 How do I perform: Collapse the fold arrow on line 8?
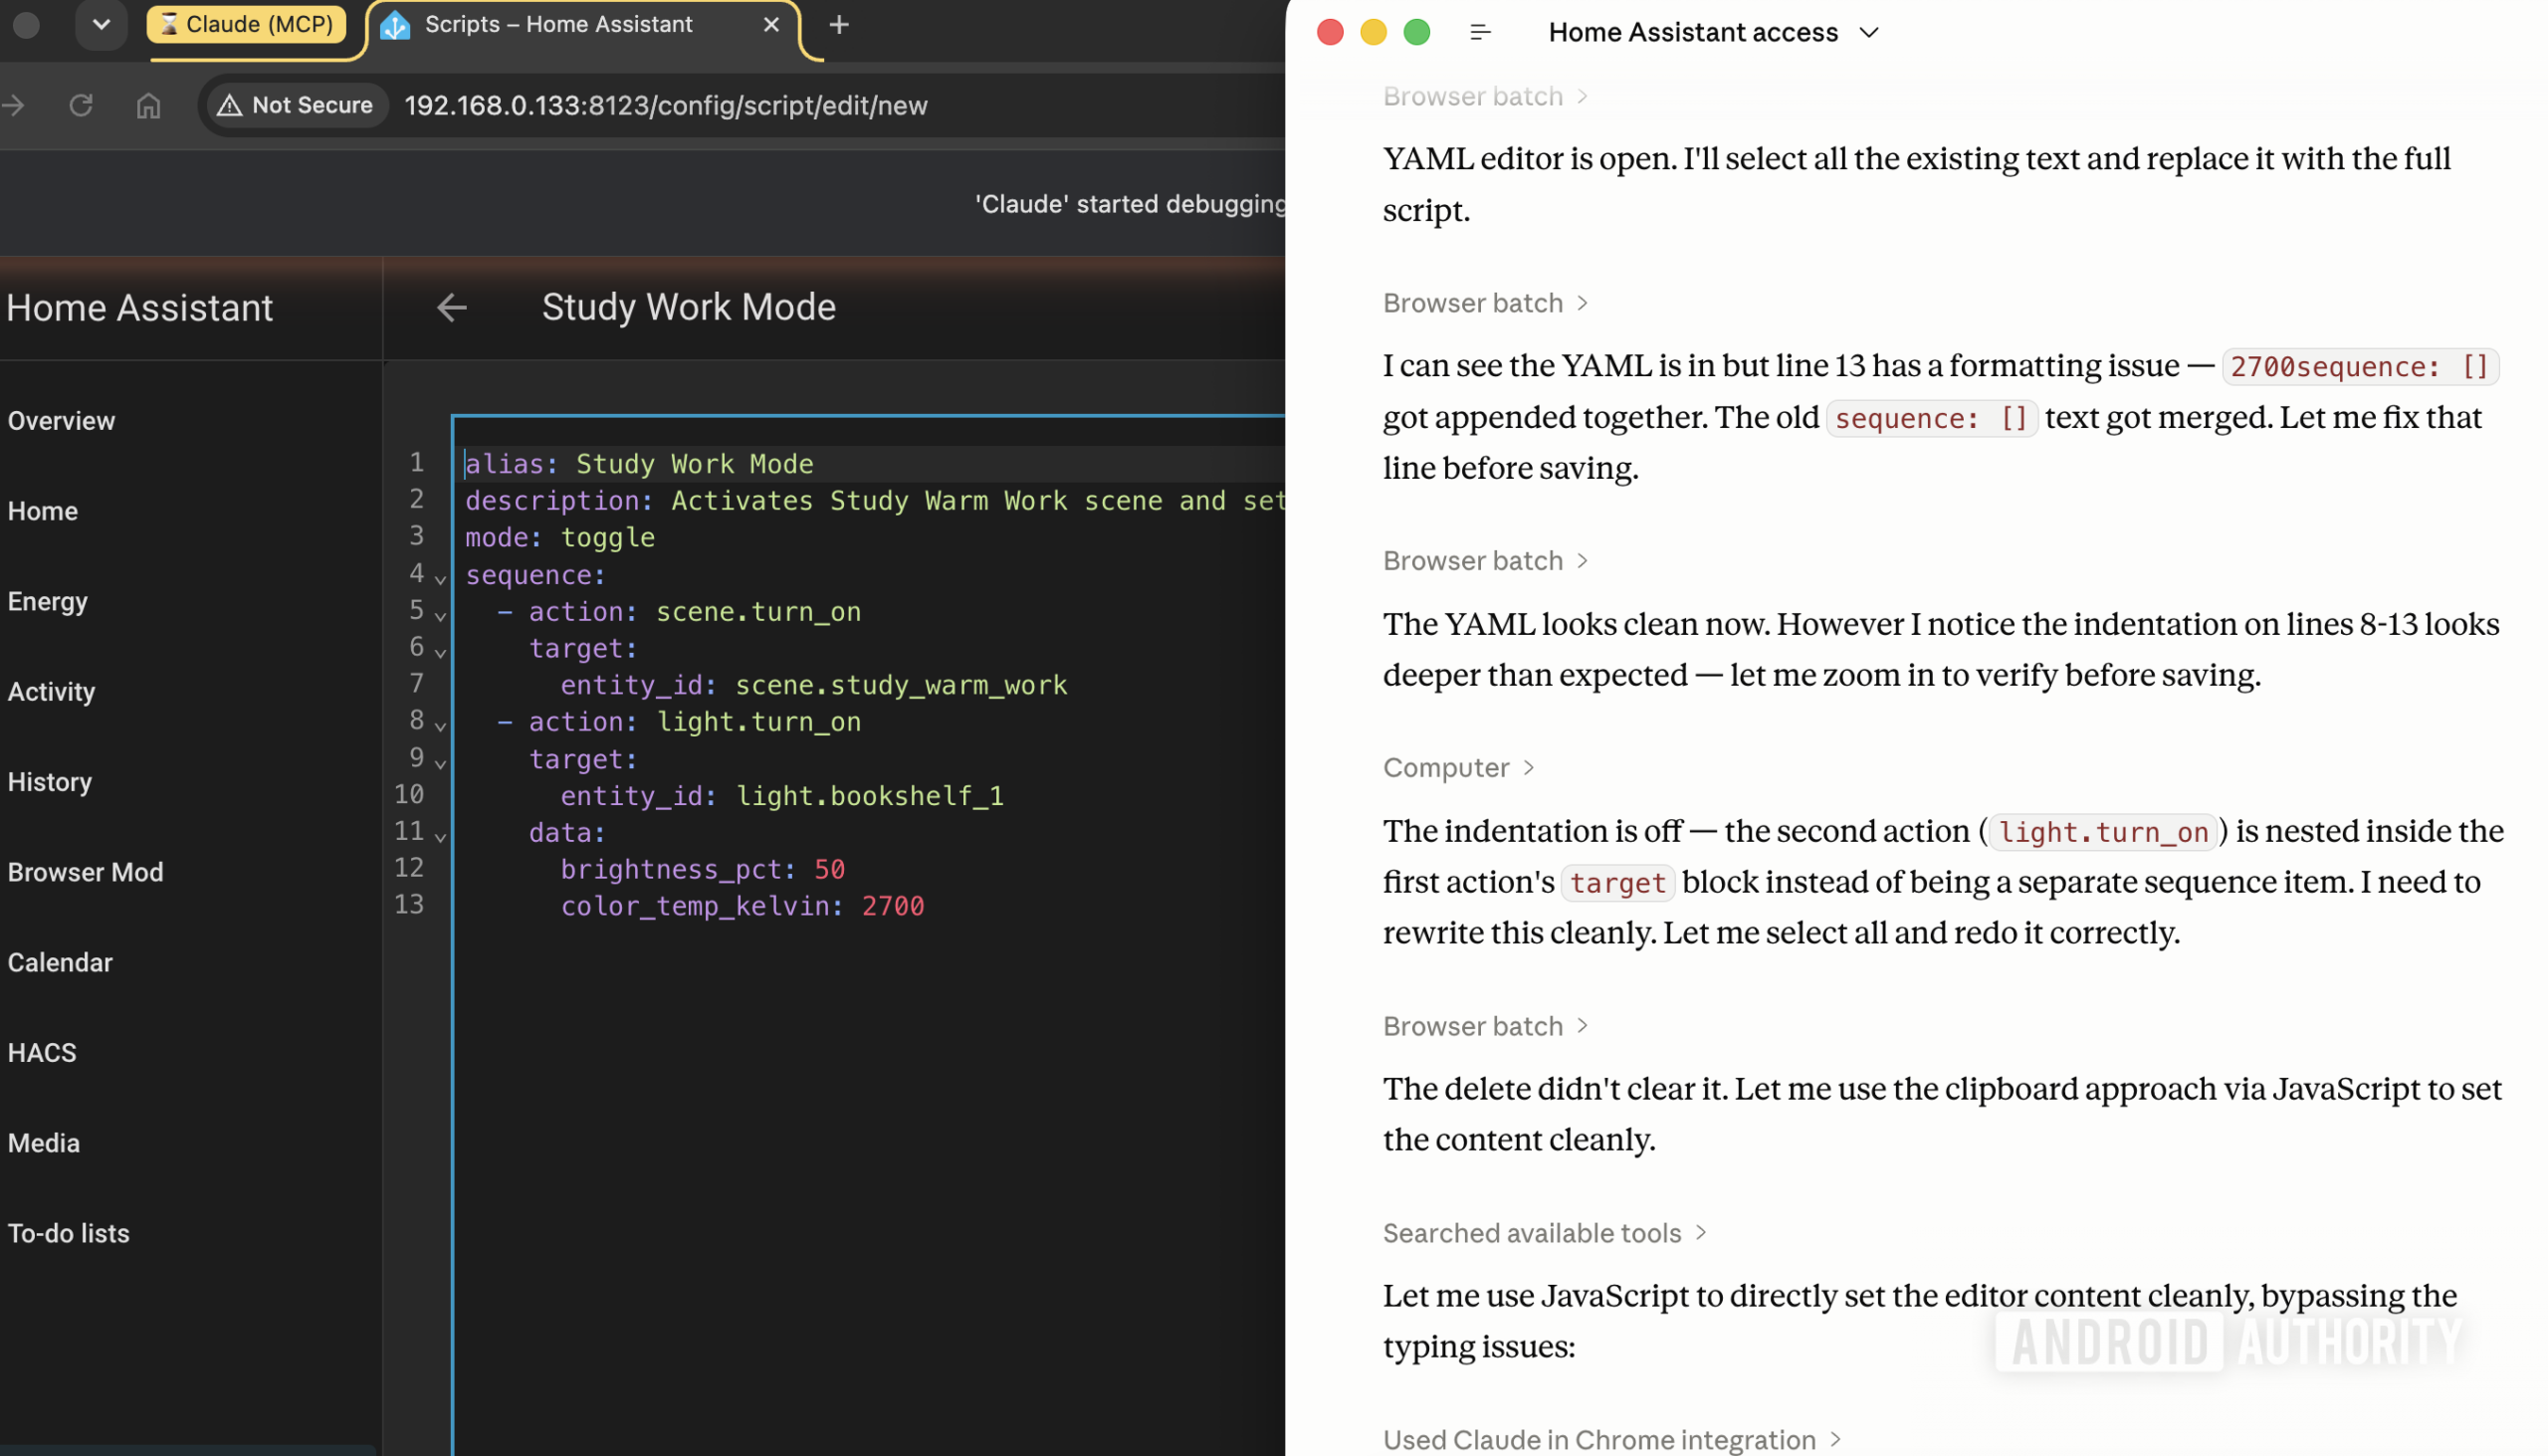pos(440,725)
